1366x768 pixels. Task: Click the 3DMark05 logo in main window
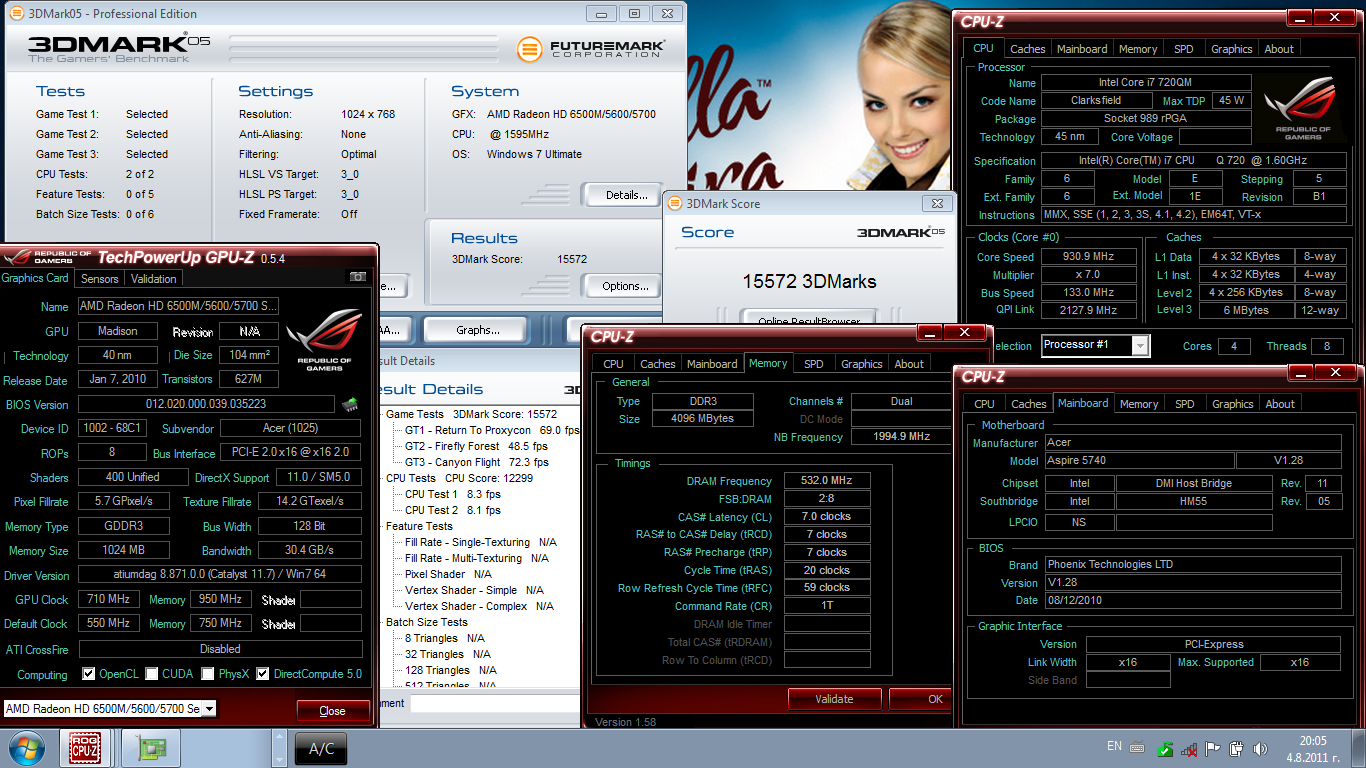point(118,49)
